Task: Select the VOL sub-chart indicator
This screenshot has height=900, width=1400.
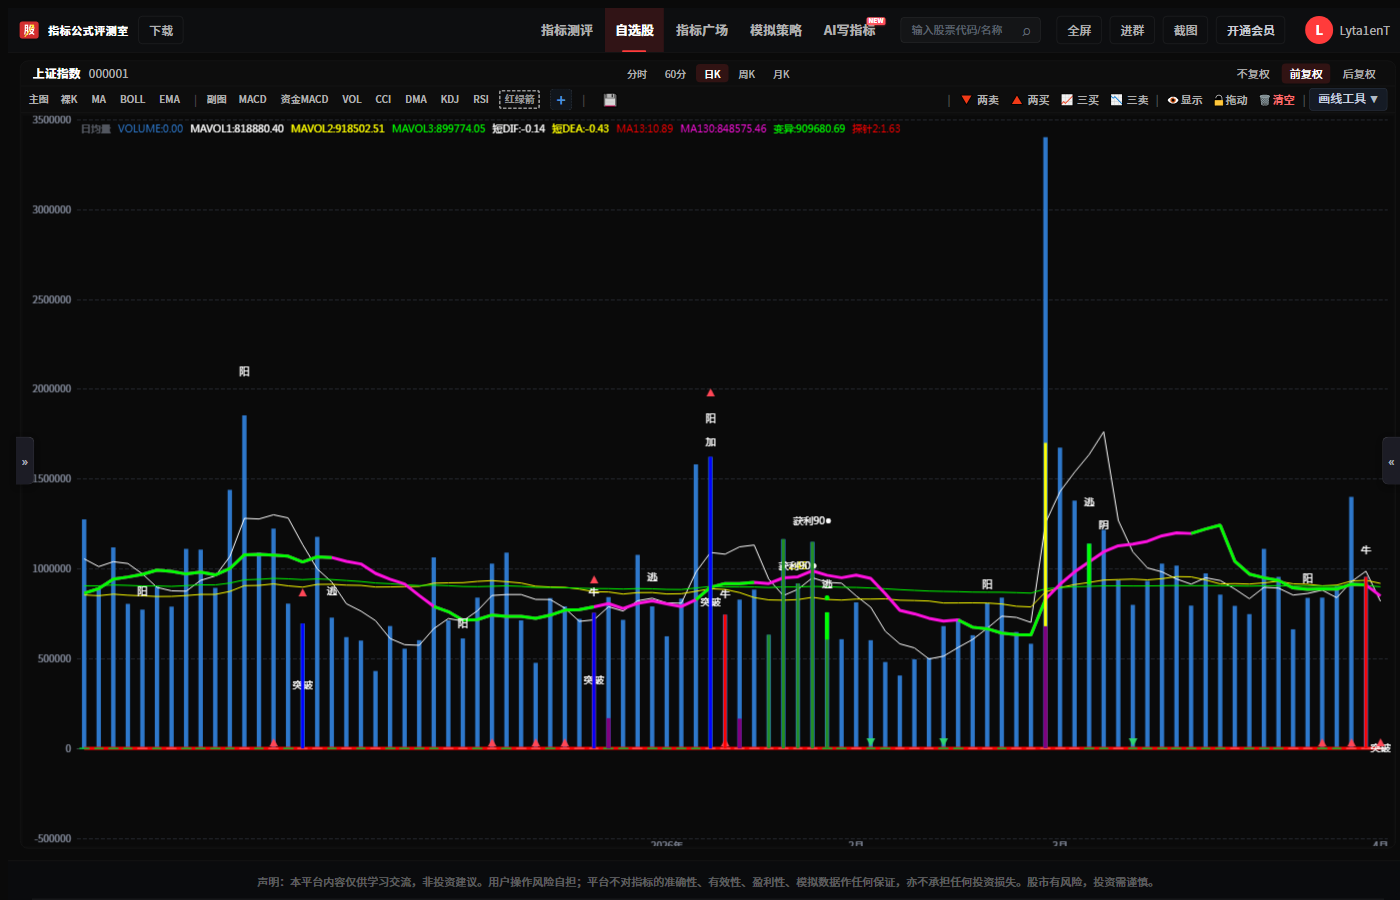Action: click(x=352, y=100)
